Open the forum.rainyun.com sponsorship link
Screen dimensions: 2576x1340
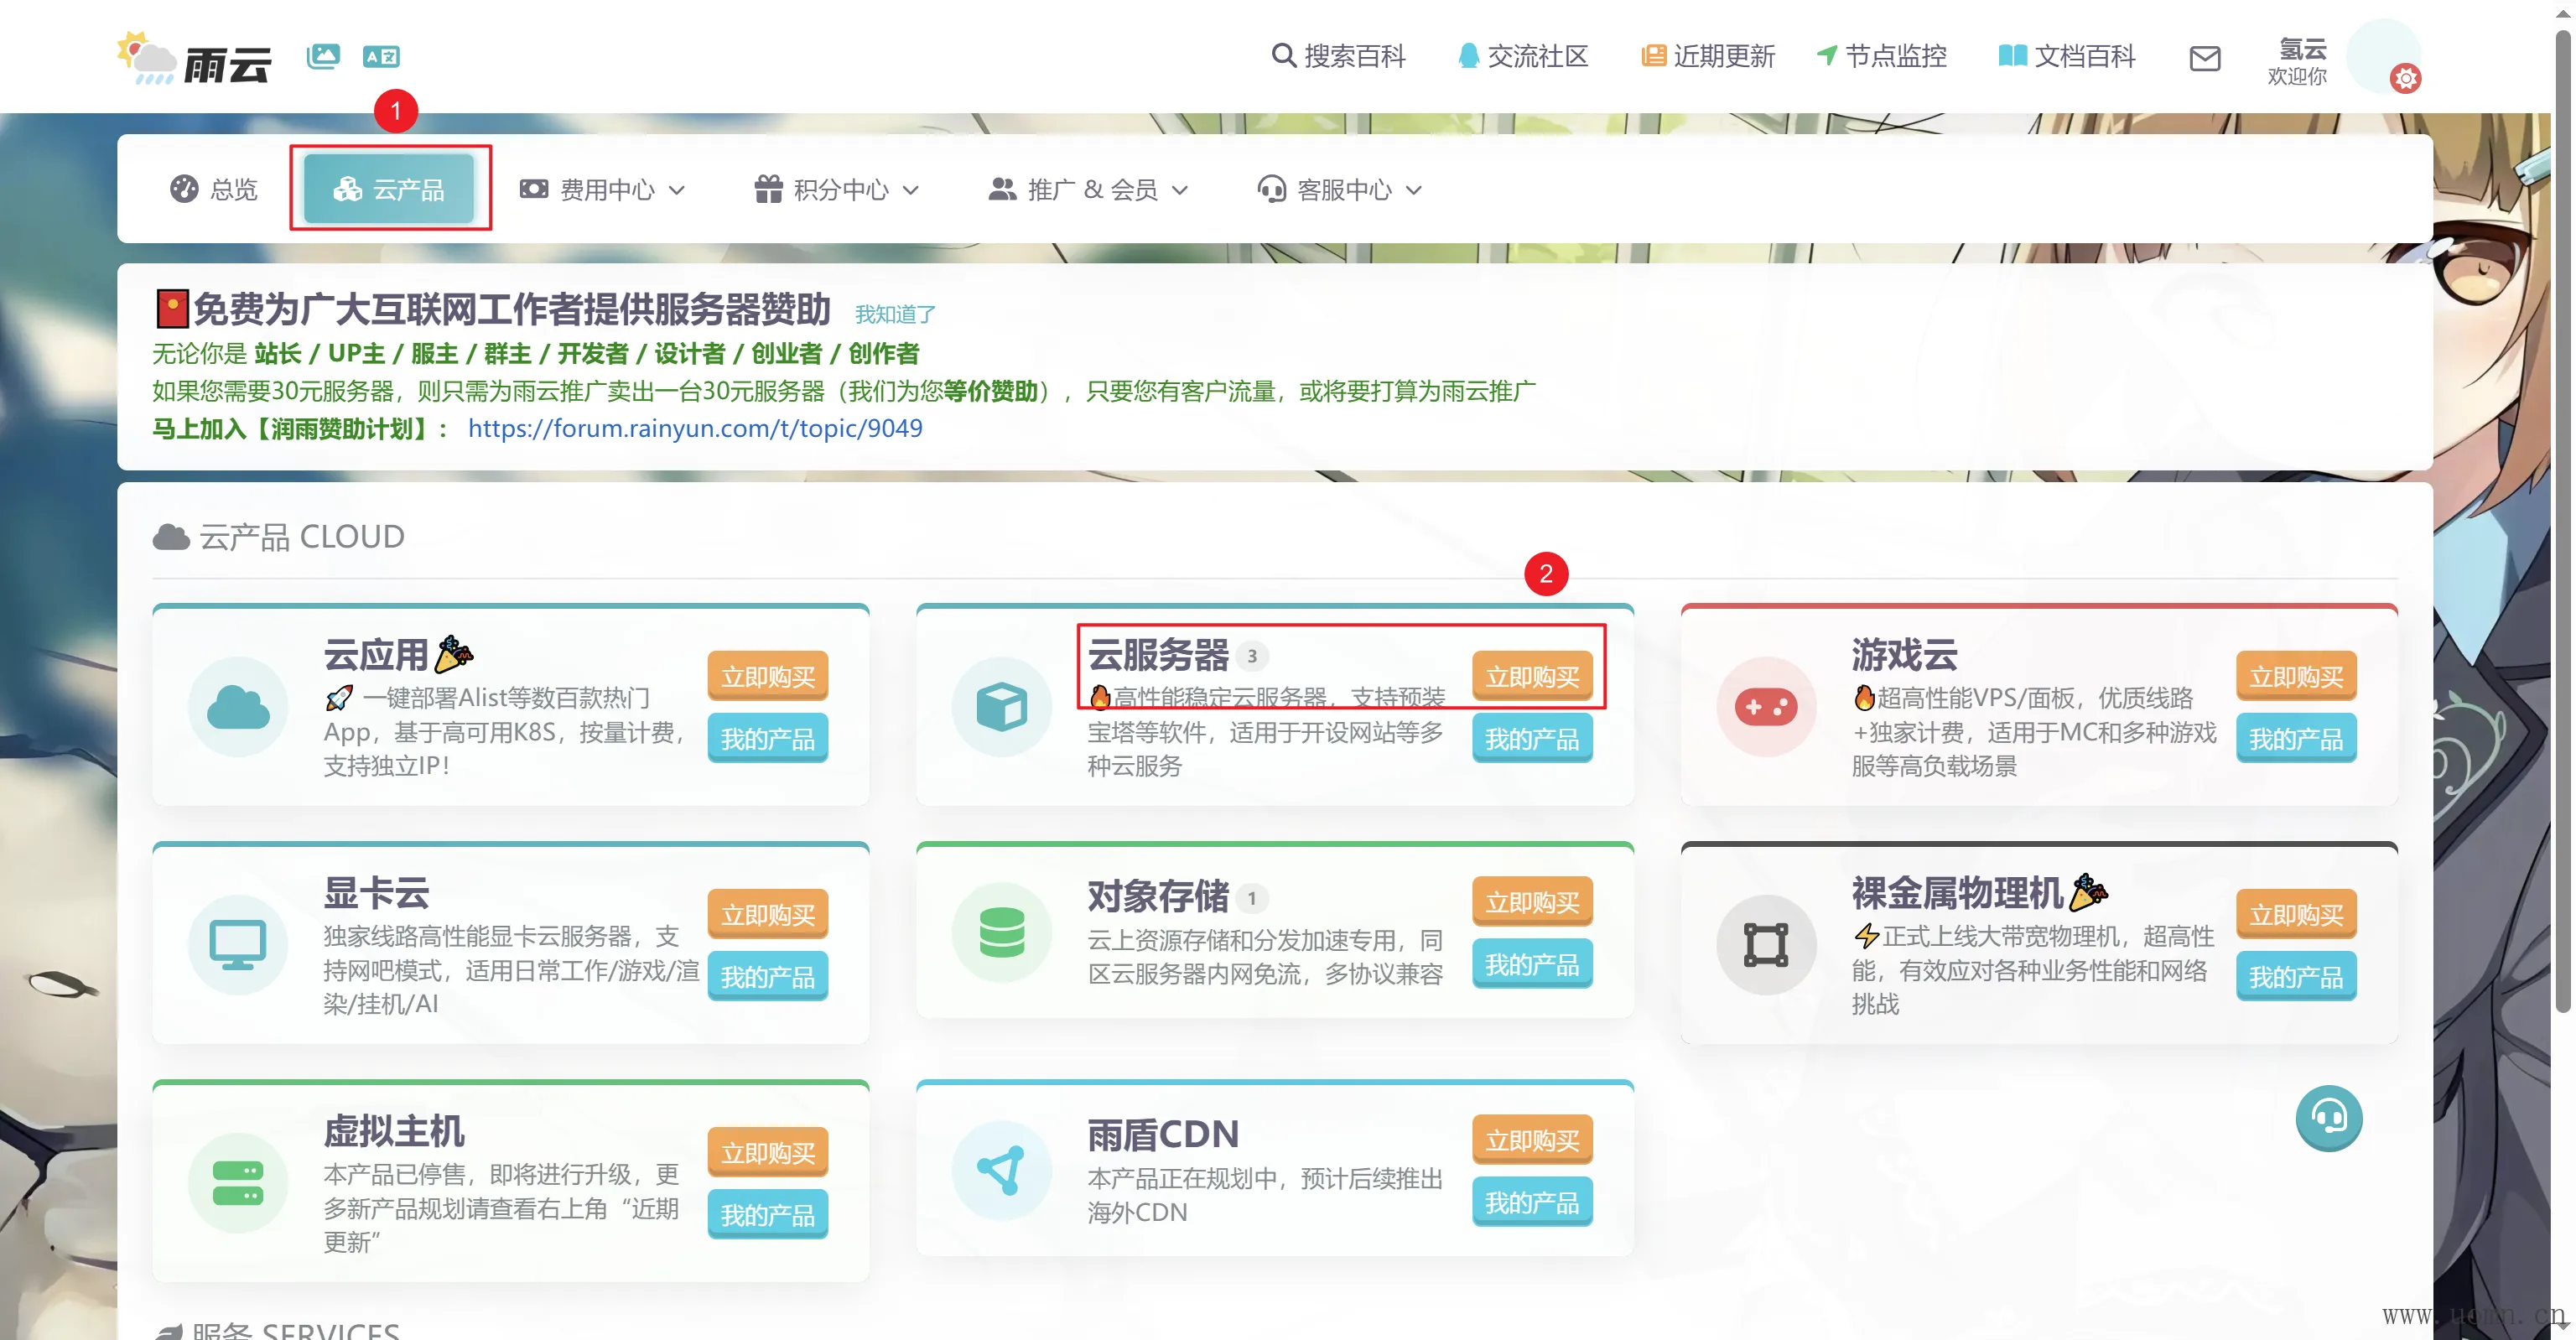[695, 428]
